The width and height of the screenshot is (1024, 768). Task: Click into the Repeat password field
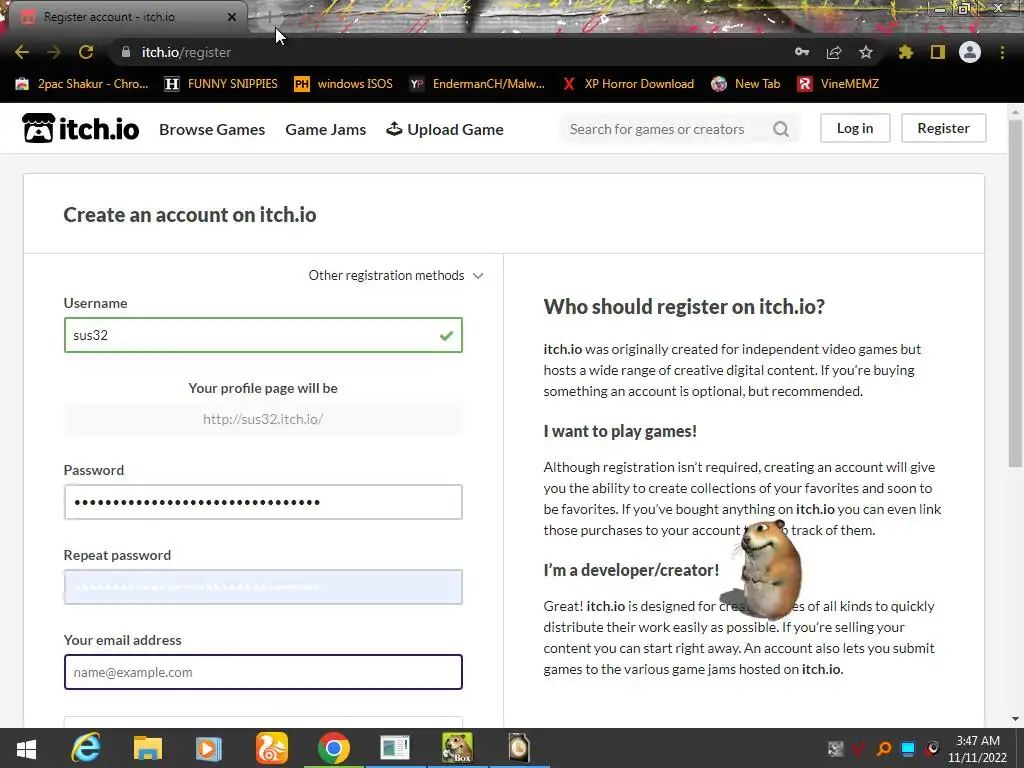click(x=263, y=587)
